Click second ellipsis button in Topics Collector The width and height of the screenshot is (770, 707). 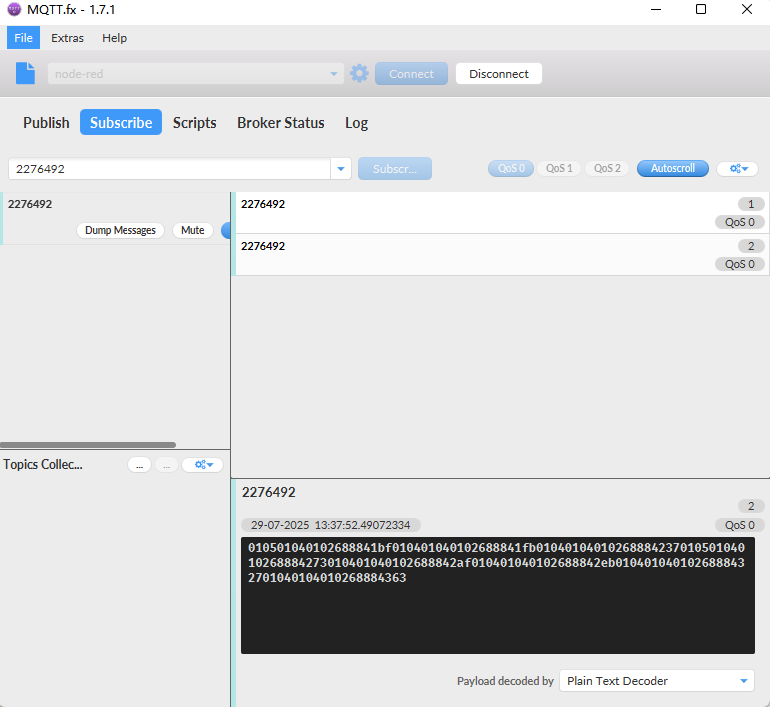166,464
